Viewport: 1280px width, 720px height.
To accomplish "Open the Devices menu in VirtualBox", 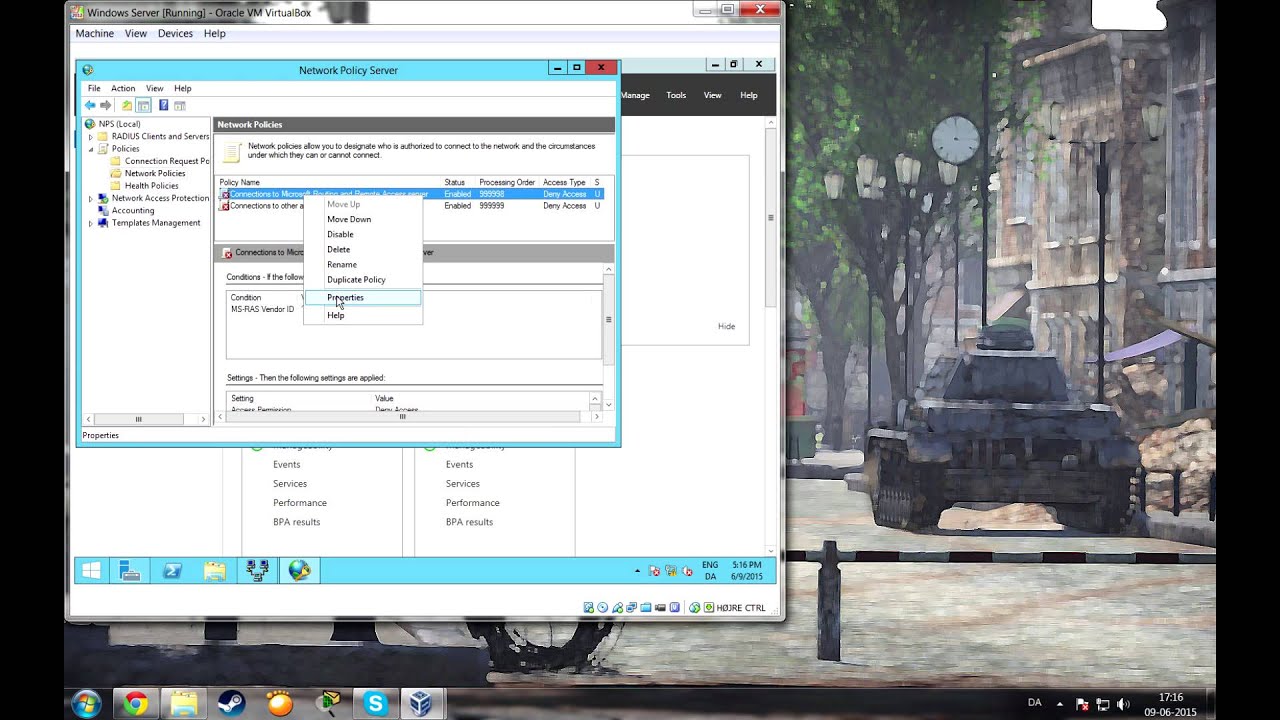I will 175,33.
